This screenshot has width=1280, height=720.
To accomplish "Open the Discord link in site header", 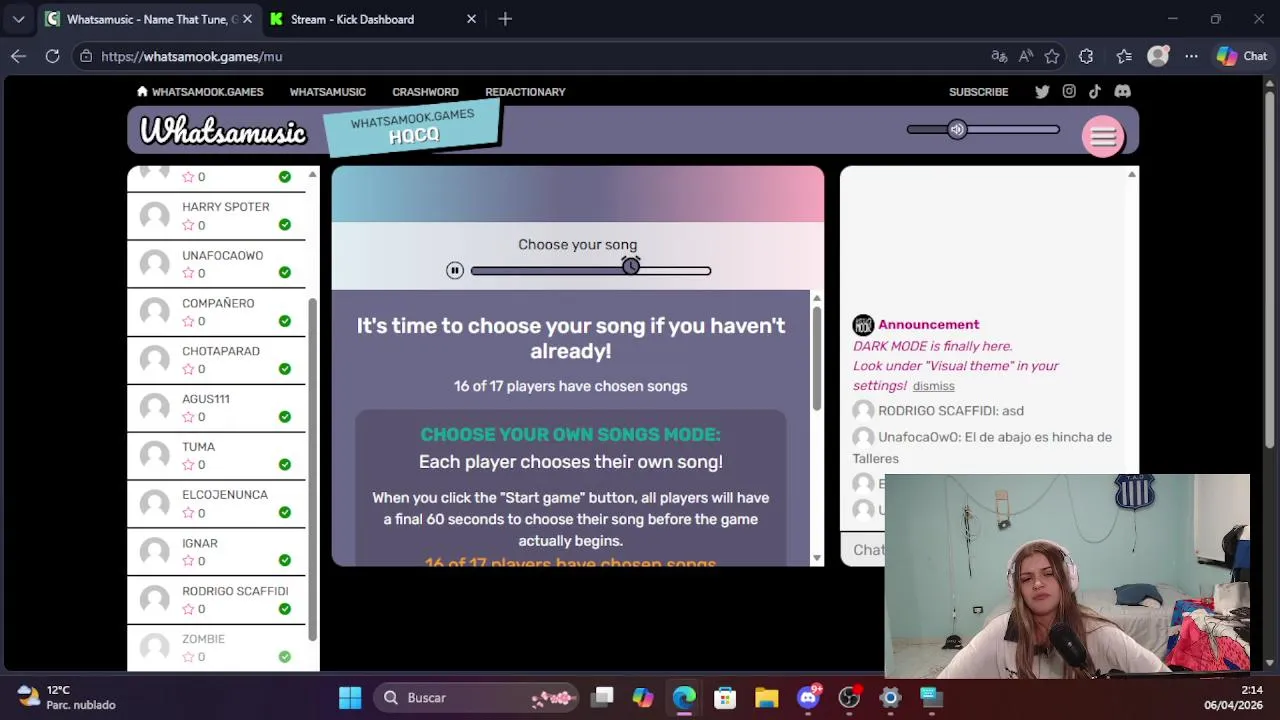I will [x=1122, y=91].
